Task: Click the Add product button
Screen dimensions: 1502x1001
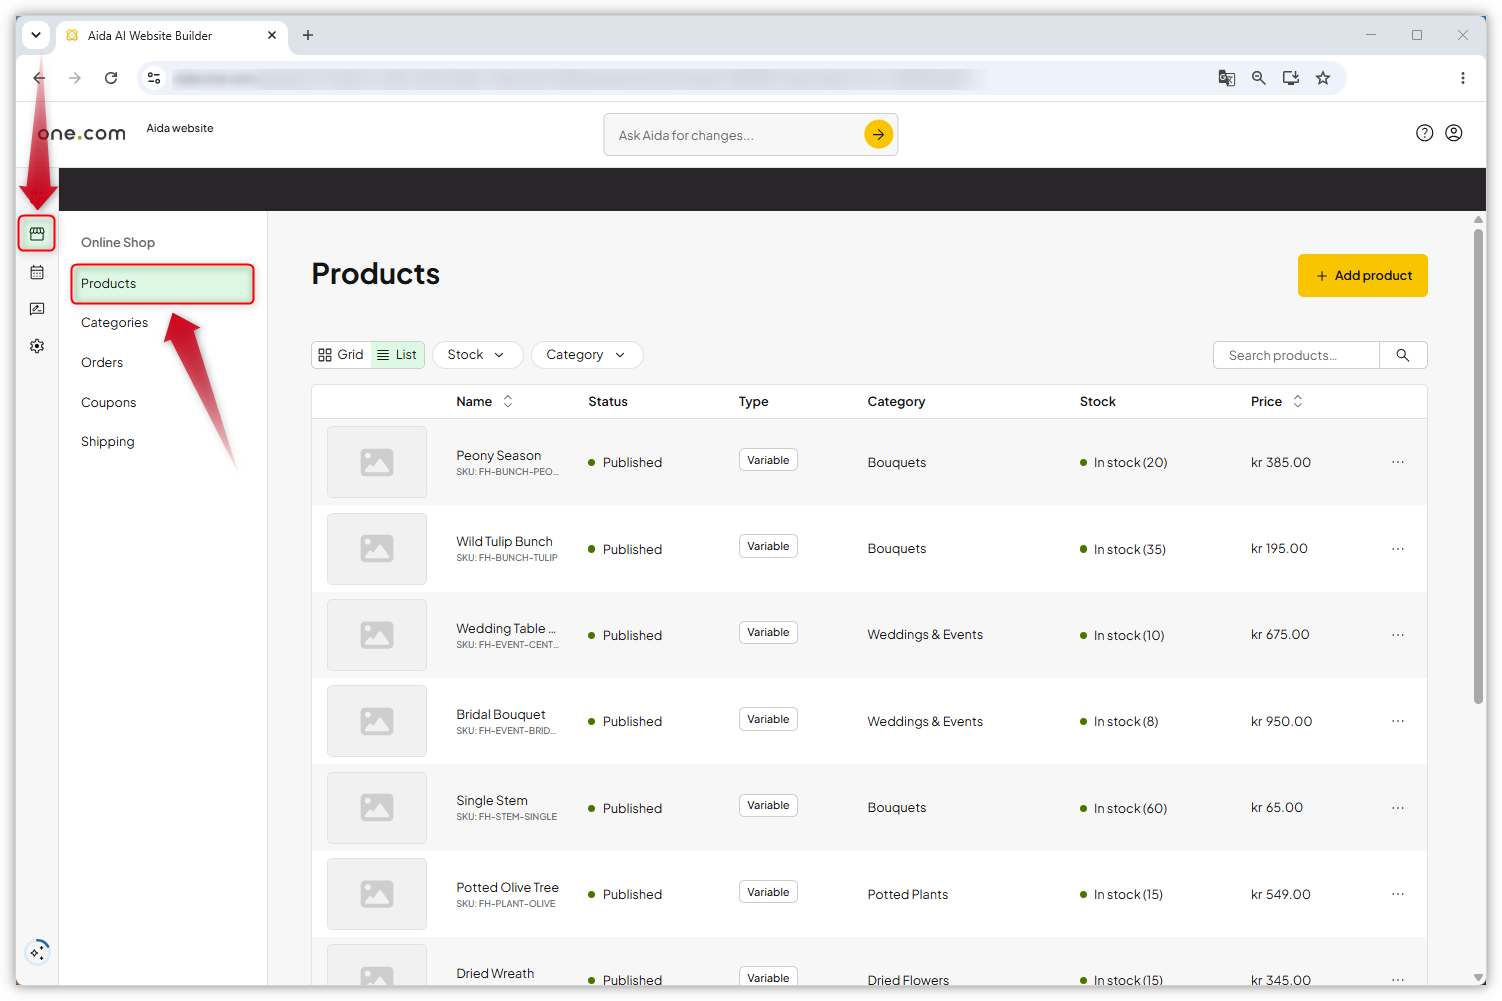Action: (x=1363, y=276)
